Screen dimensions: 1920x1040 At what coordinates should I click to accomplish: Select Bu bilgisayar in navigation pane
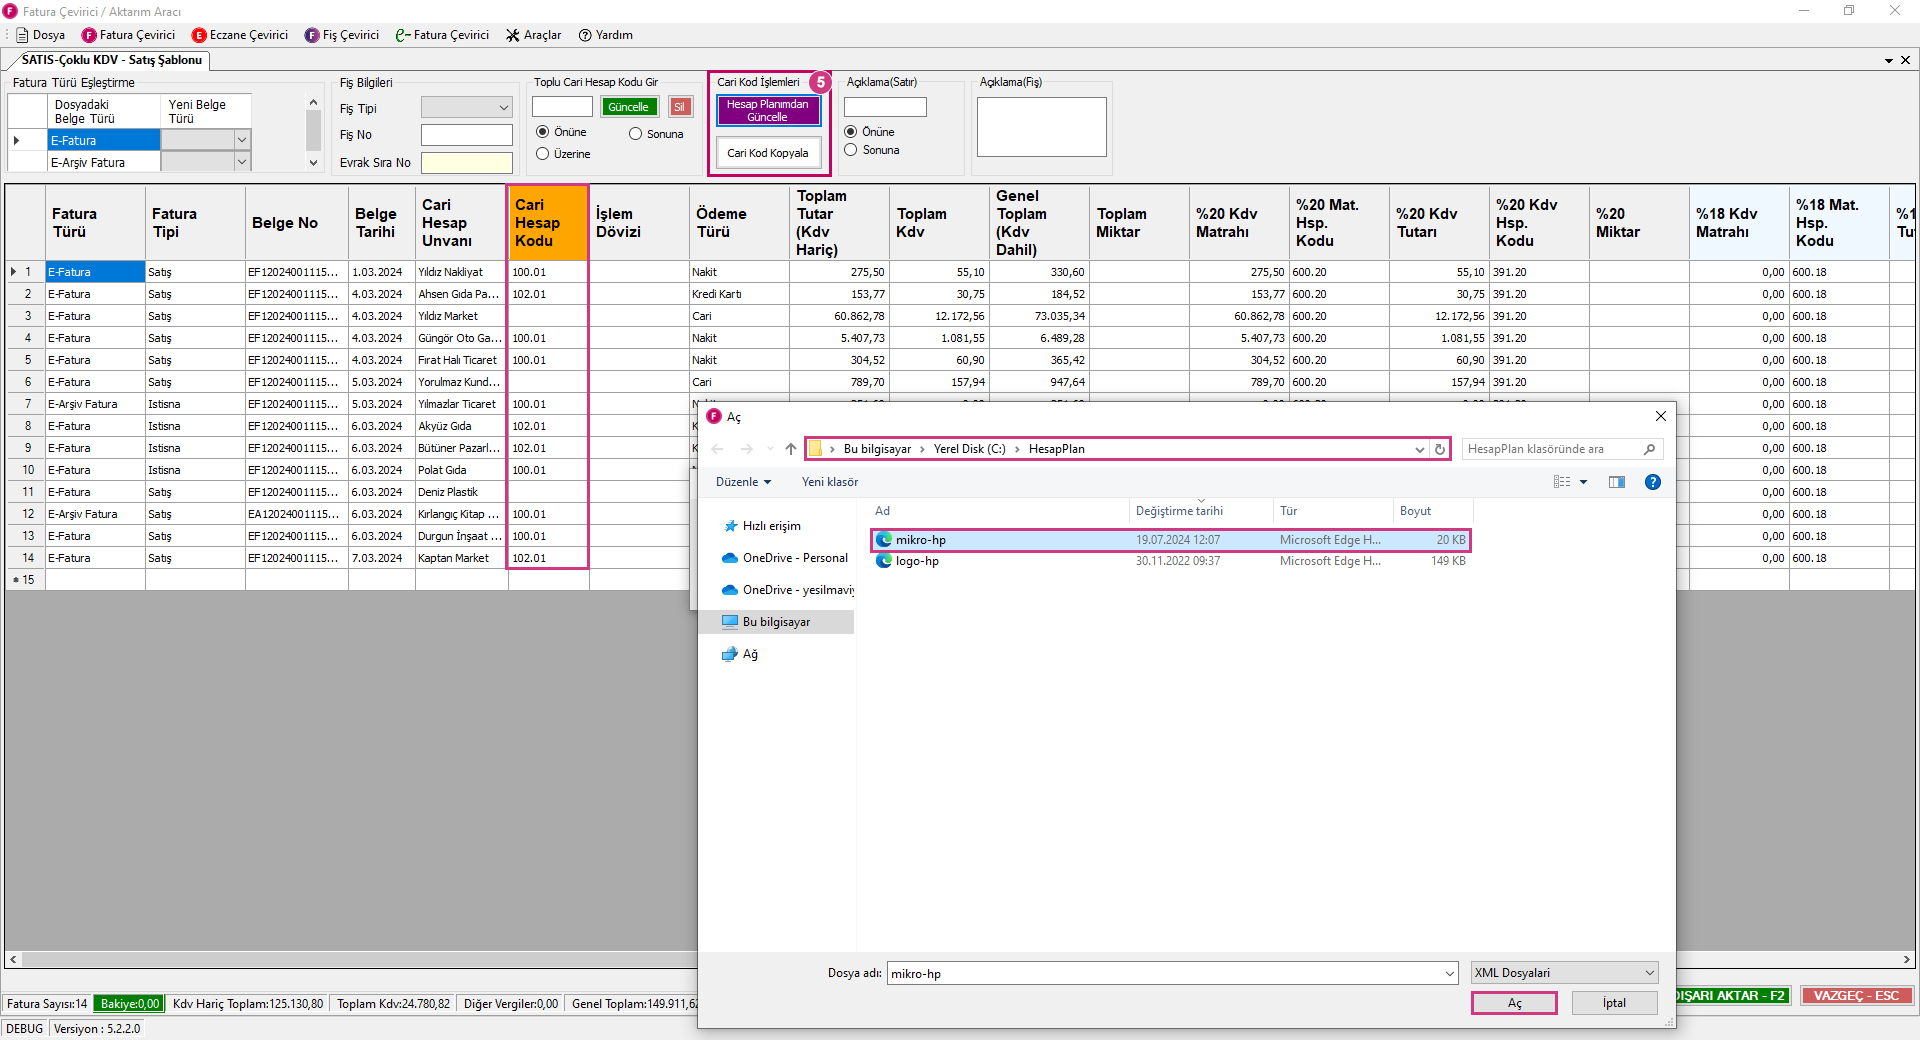pyautogui.click(x=776, y=622)
